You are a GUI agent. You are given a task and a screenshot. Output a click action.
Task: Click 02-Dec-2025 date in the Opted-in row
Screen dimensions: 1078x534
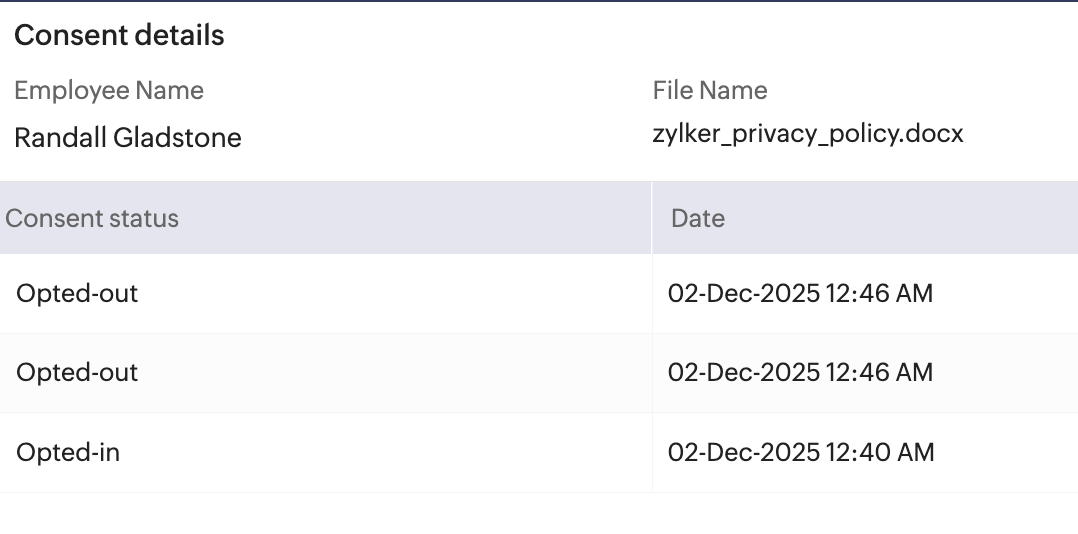coord(744,452)
